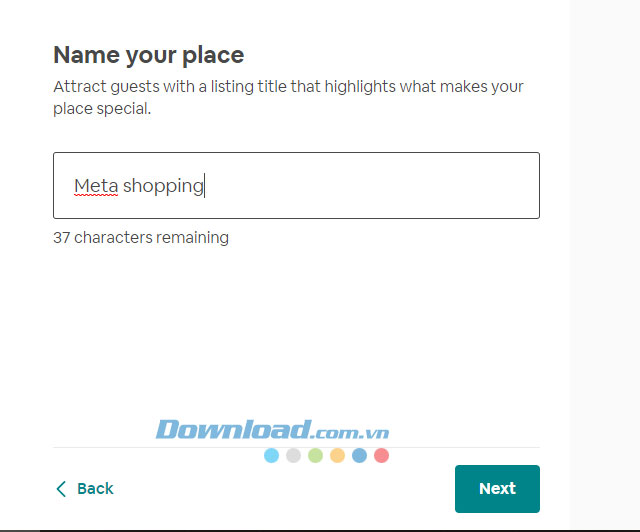Image resolution: width=640 pixels, height=532 pixels.
Task: Focus the listing title input field
Action: point(296,186)
